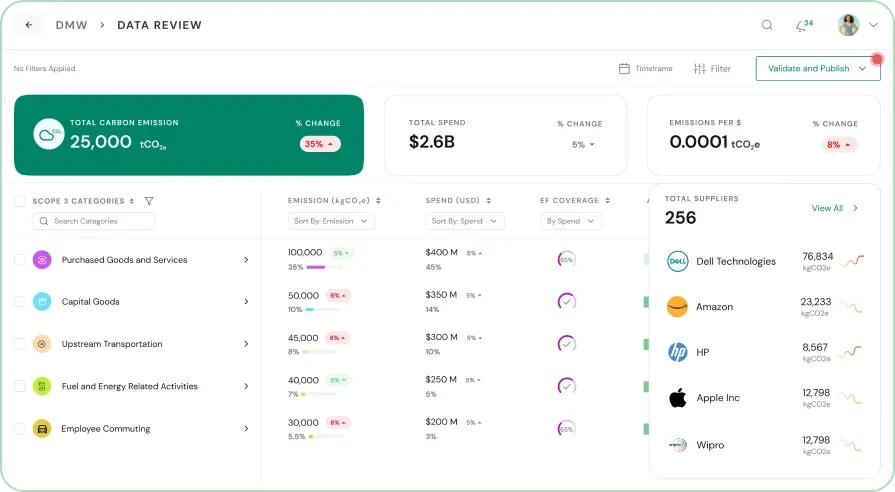This screenshot has width=895, height=492.
Task: Click the 6% badge beside 45,000
Action: click(x=337, y=338)
